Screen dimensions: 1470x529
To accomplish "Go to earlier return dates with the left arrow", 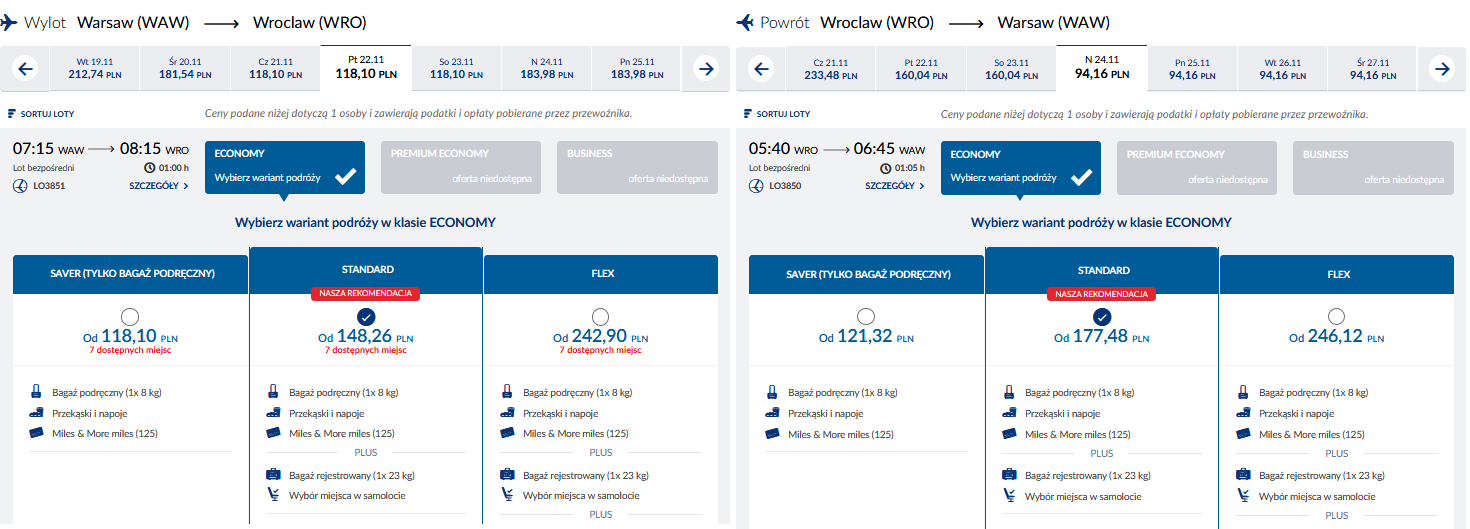I will point(762,69).
